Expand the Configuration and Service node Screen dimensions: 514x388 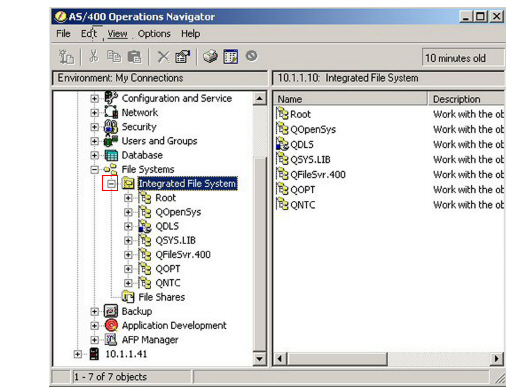94,98
